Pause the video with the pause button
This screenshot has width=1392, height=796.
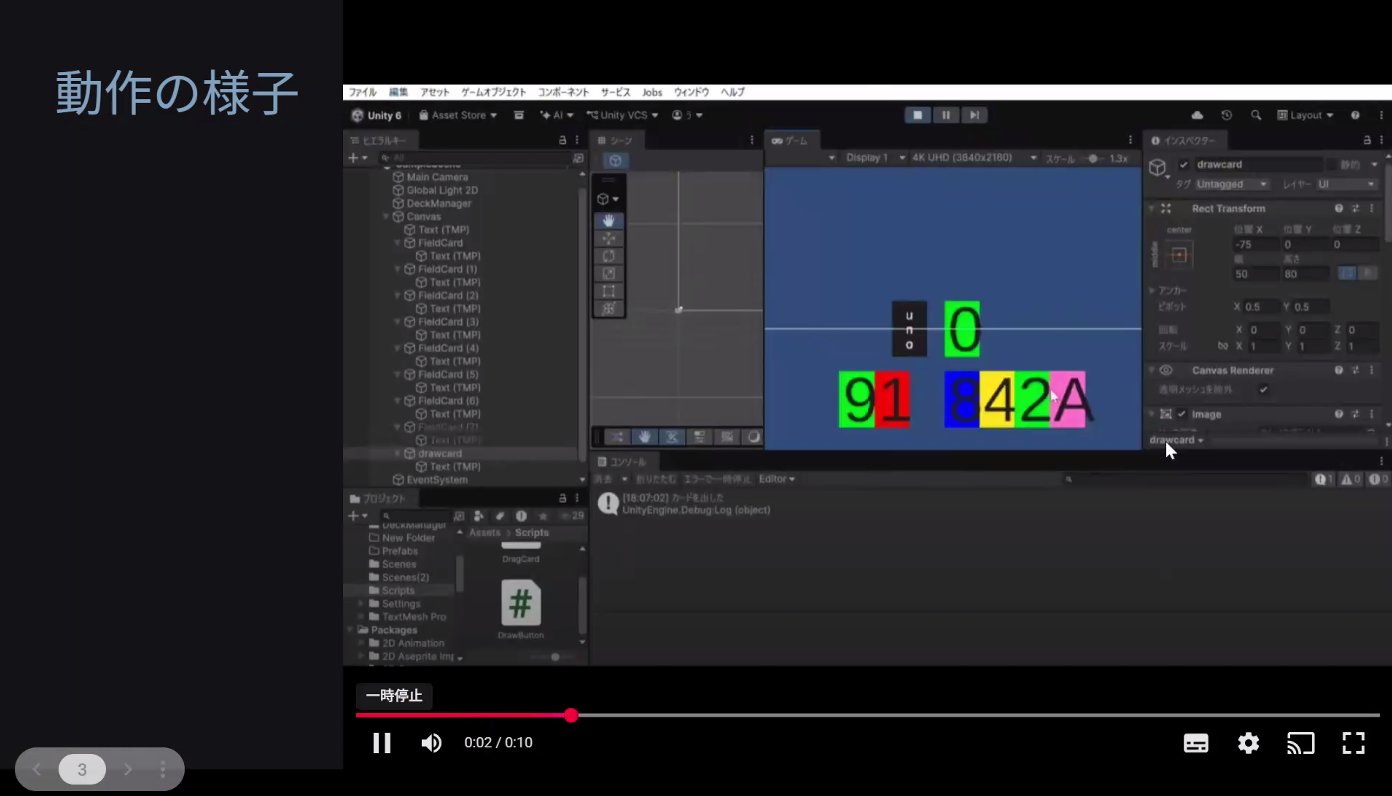(382, 743)
